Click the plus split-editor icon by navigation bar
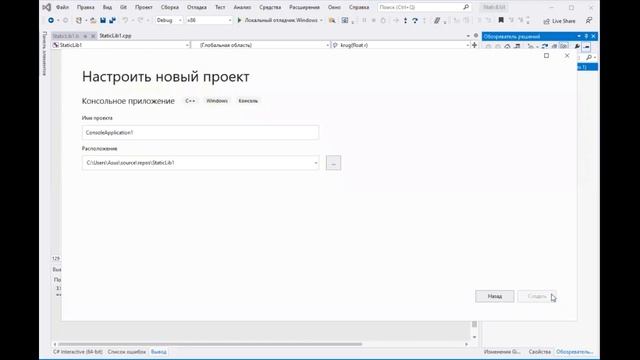The height and width of the screenshot is (360, 640). (474, 45)
